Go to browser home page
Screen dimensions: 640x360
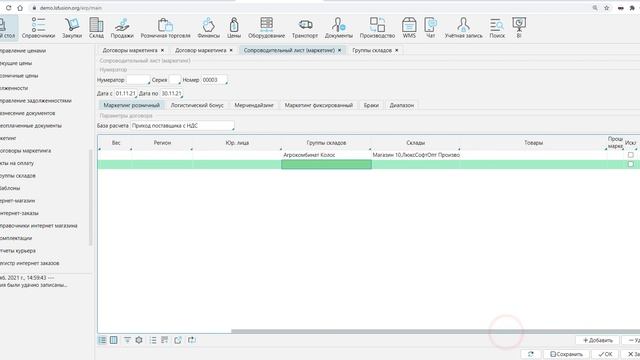click(20, 8)
